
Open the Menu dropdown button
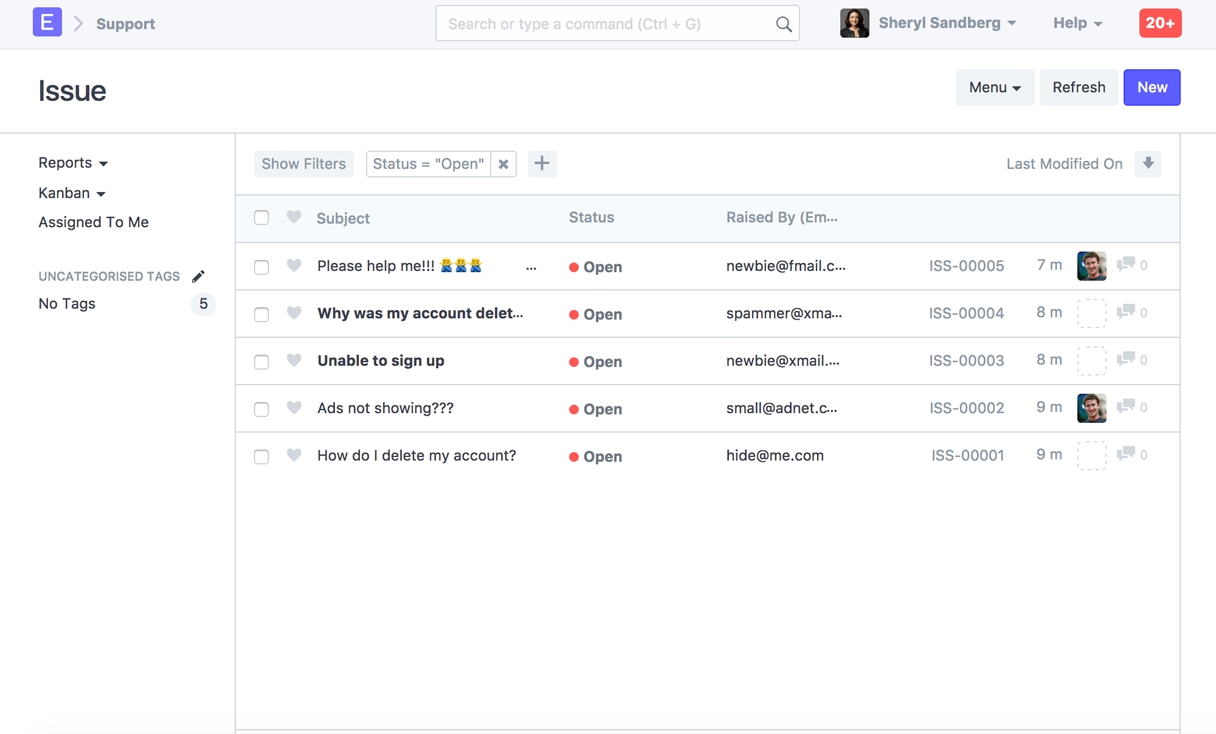pos(994,88)
